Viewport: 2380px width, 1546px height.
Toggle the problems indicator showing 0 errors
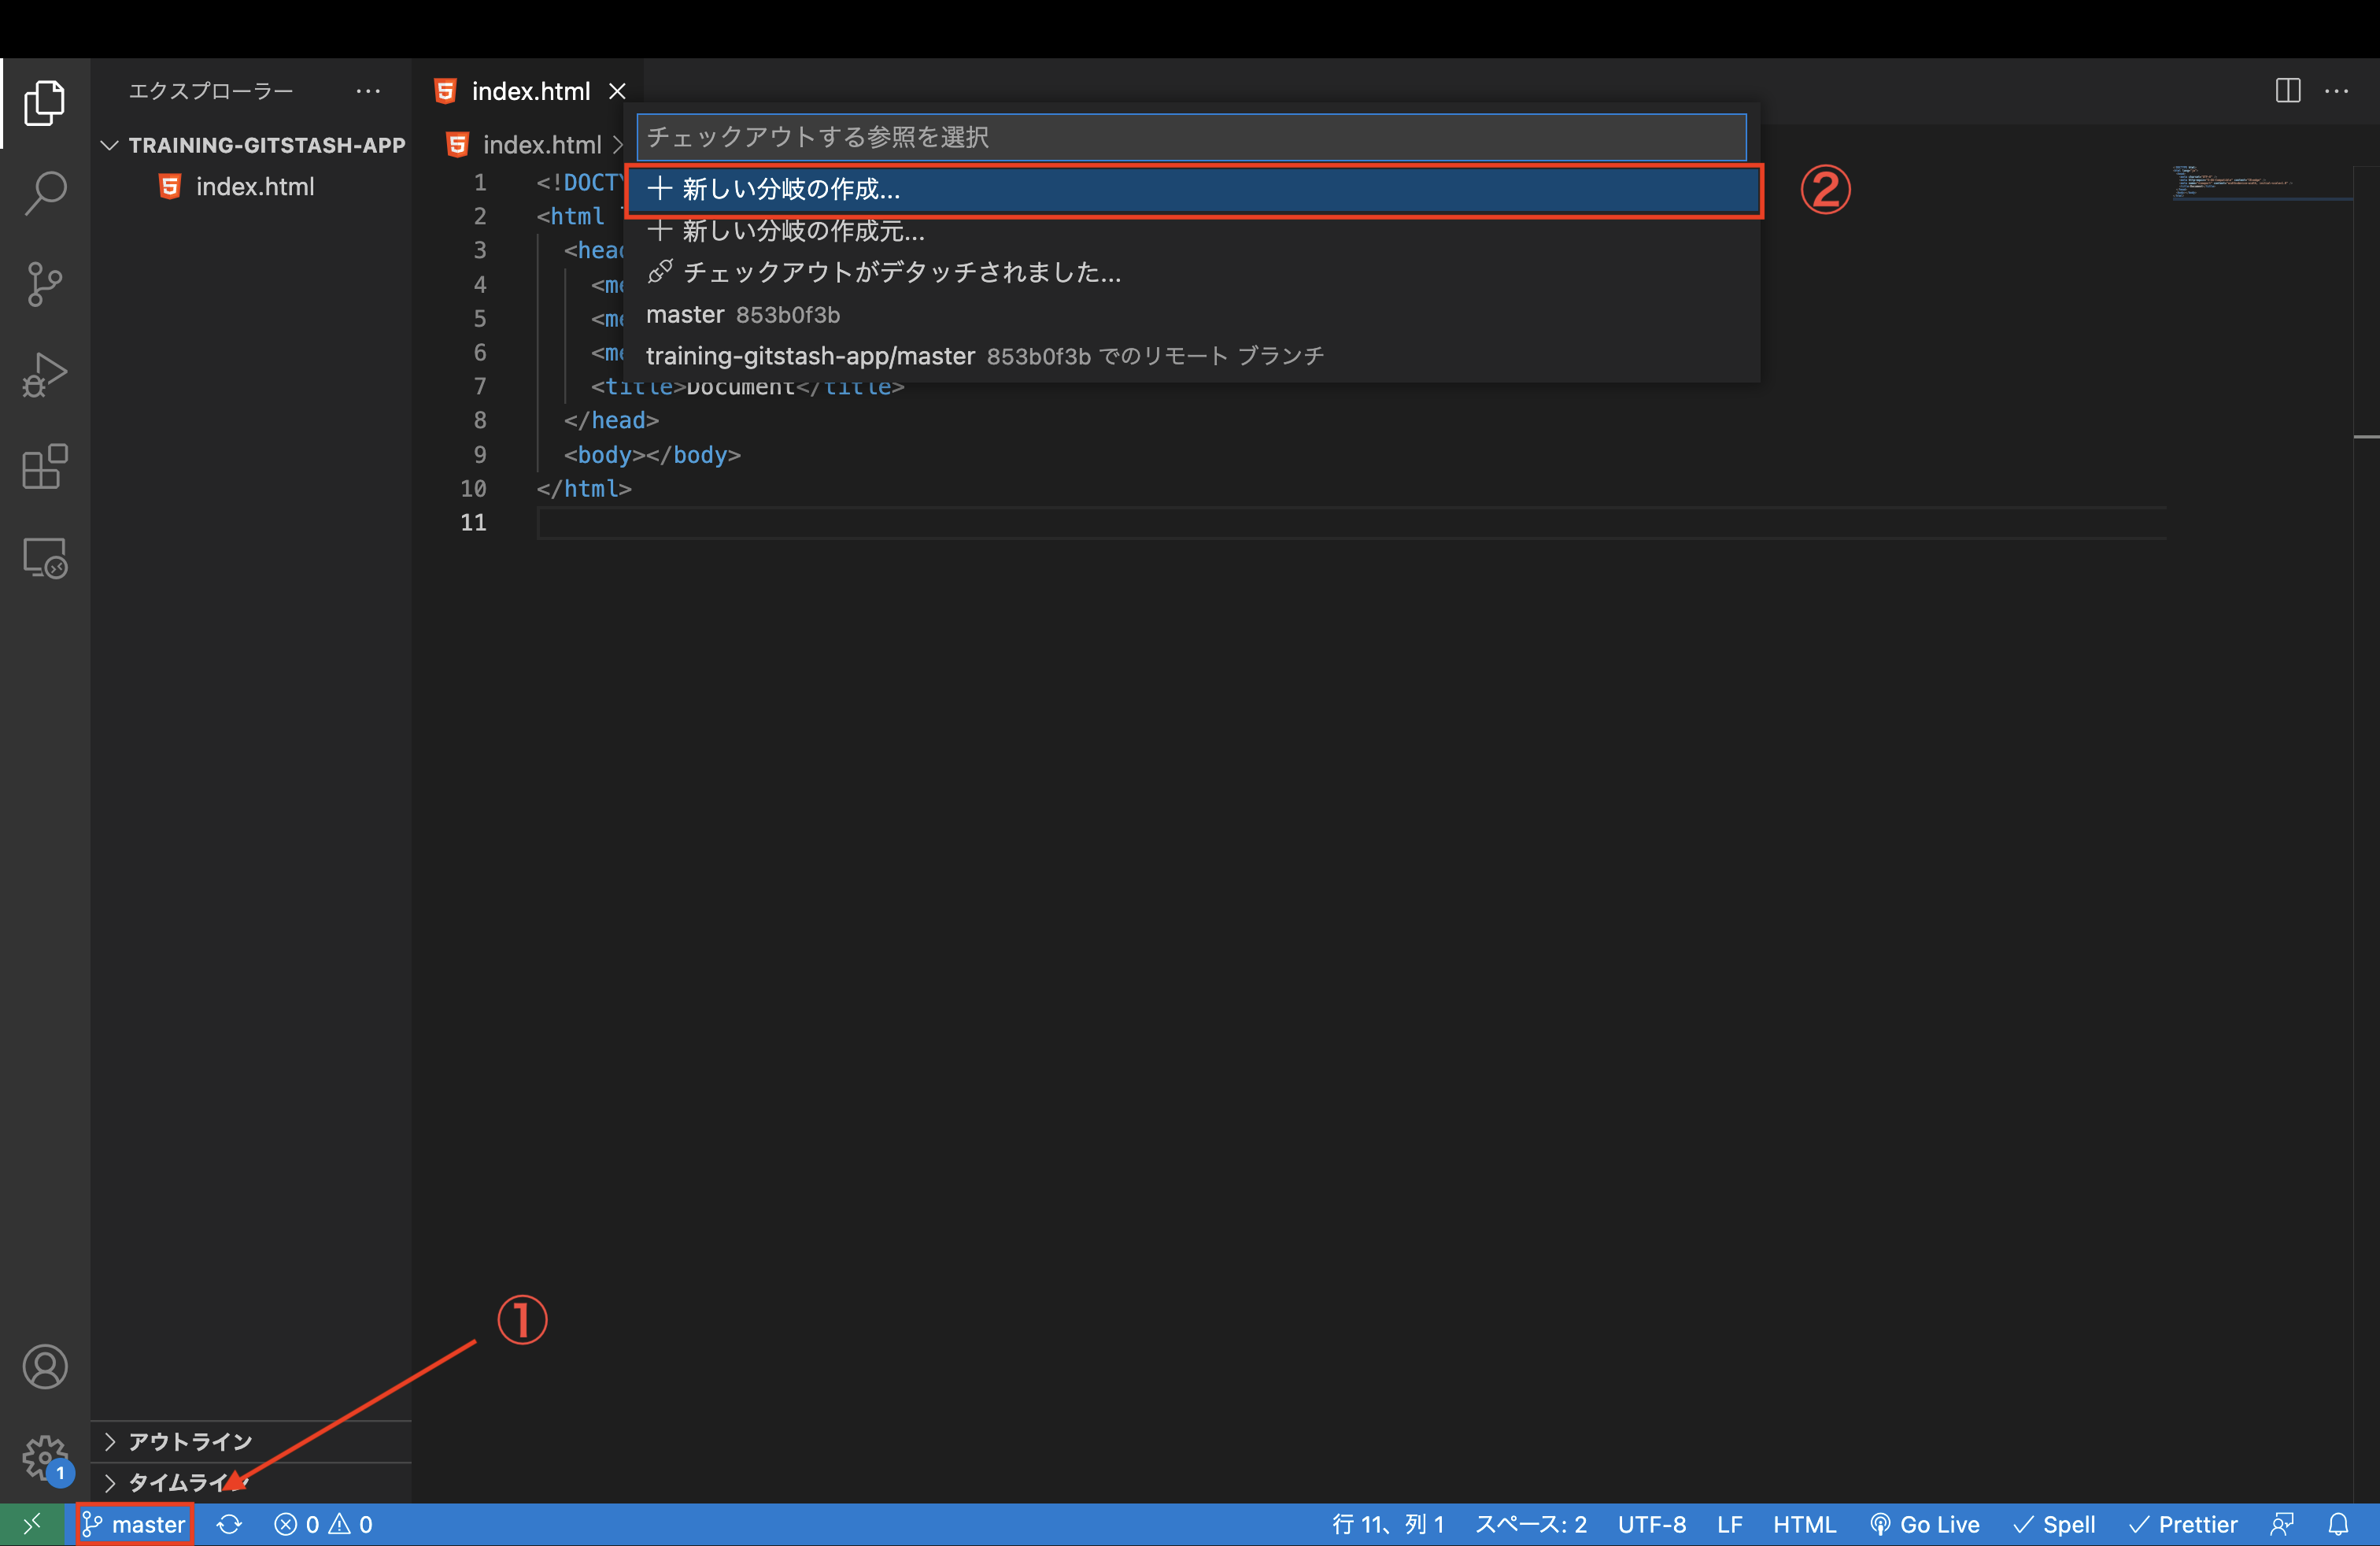coord(322,1524)
